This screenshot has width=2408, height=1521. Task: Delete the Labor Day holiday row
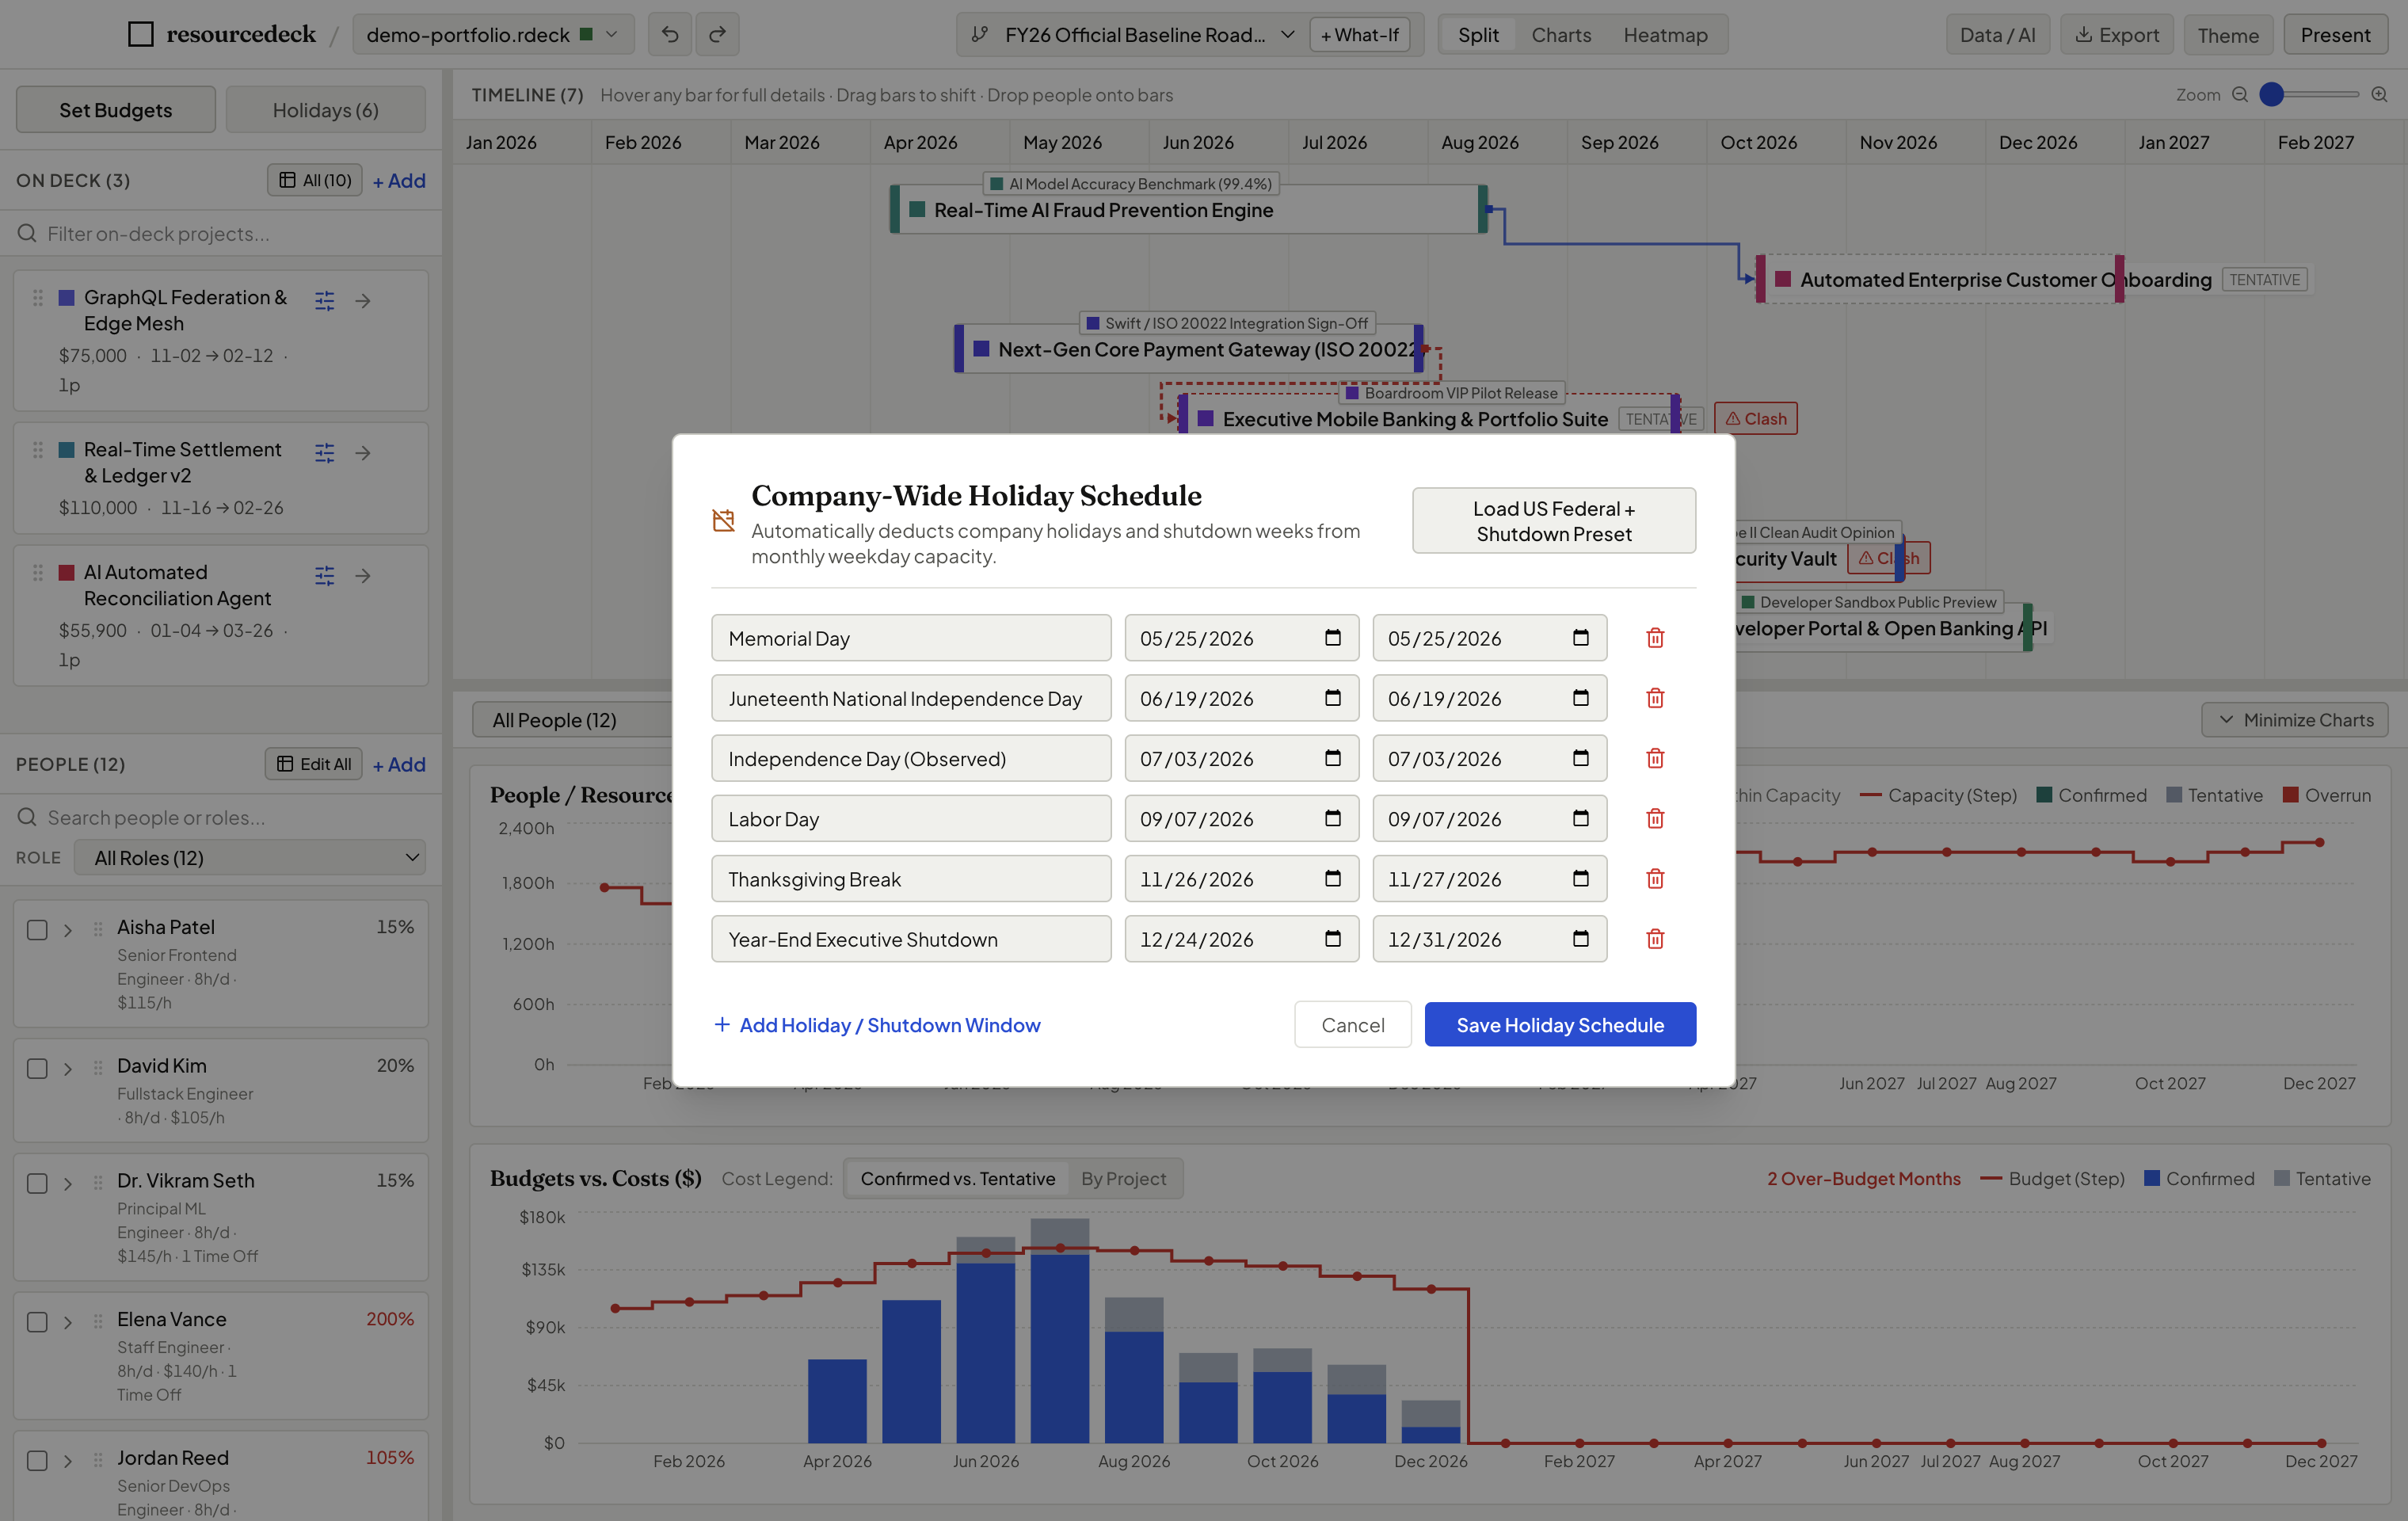click(x=1655, y=818)
